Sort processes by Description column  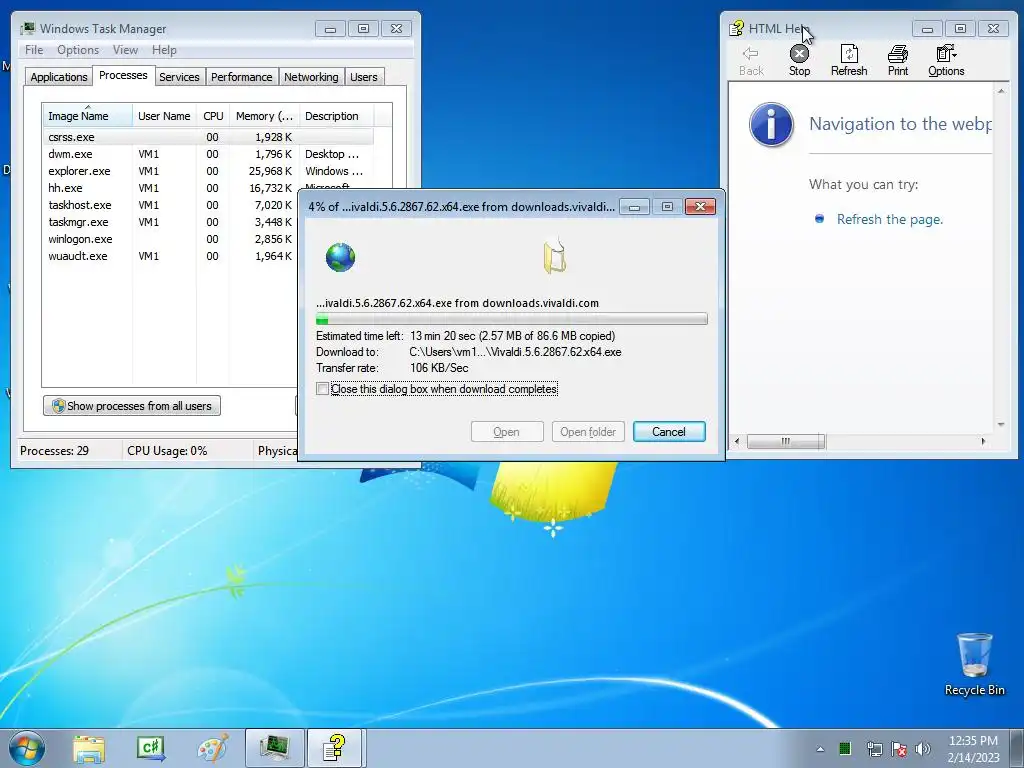(x=336, y=116)
